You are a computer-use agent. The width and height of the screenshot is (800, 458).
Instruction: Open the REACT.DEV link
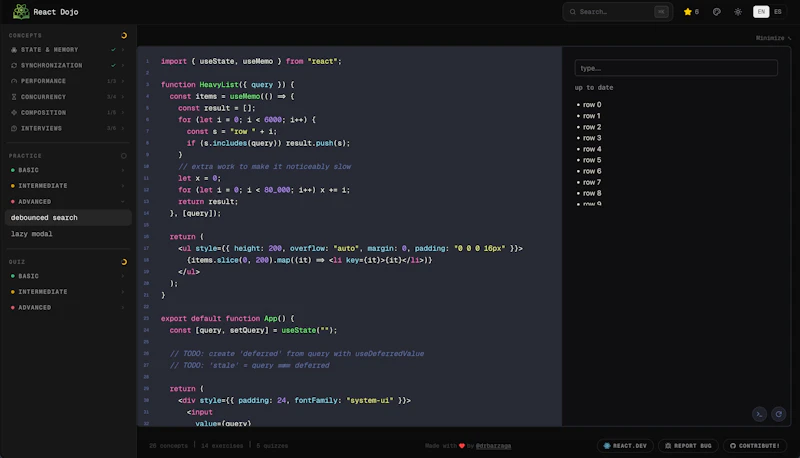(625, 446)
